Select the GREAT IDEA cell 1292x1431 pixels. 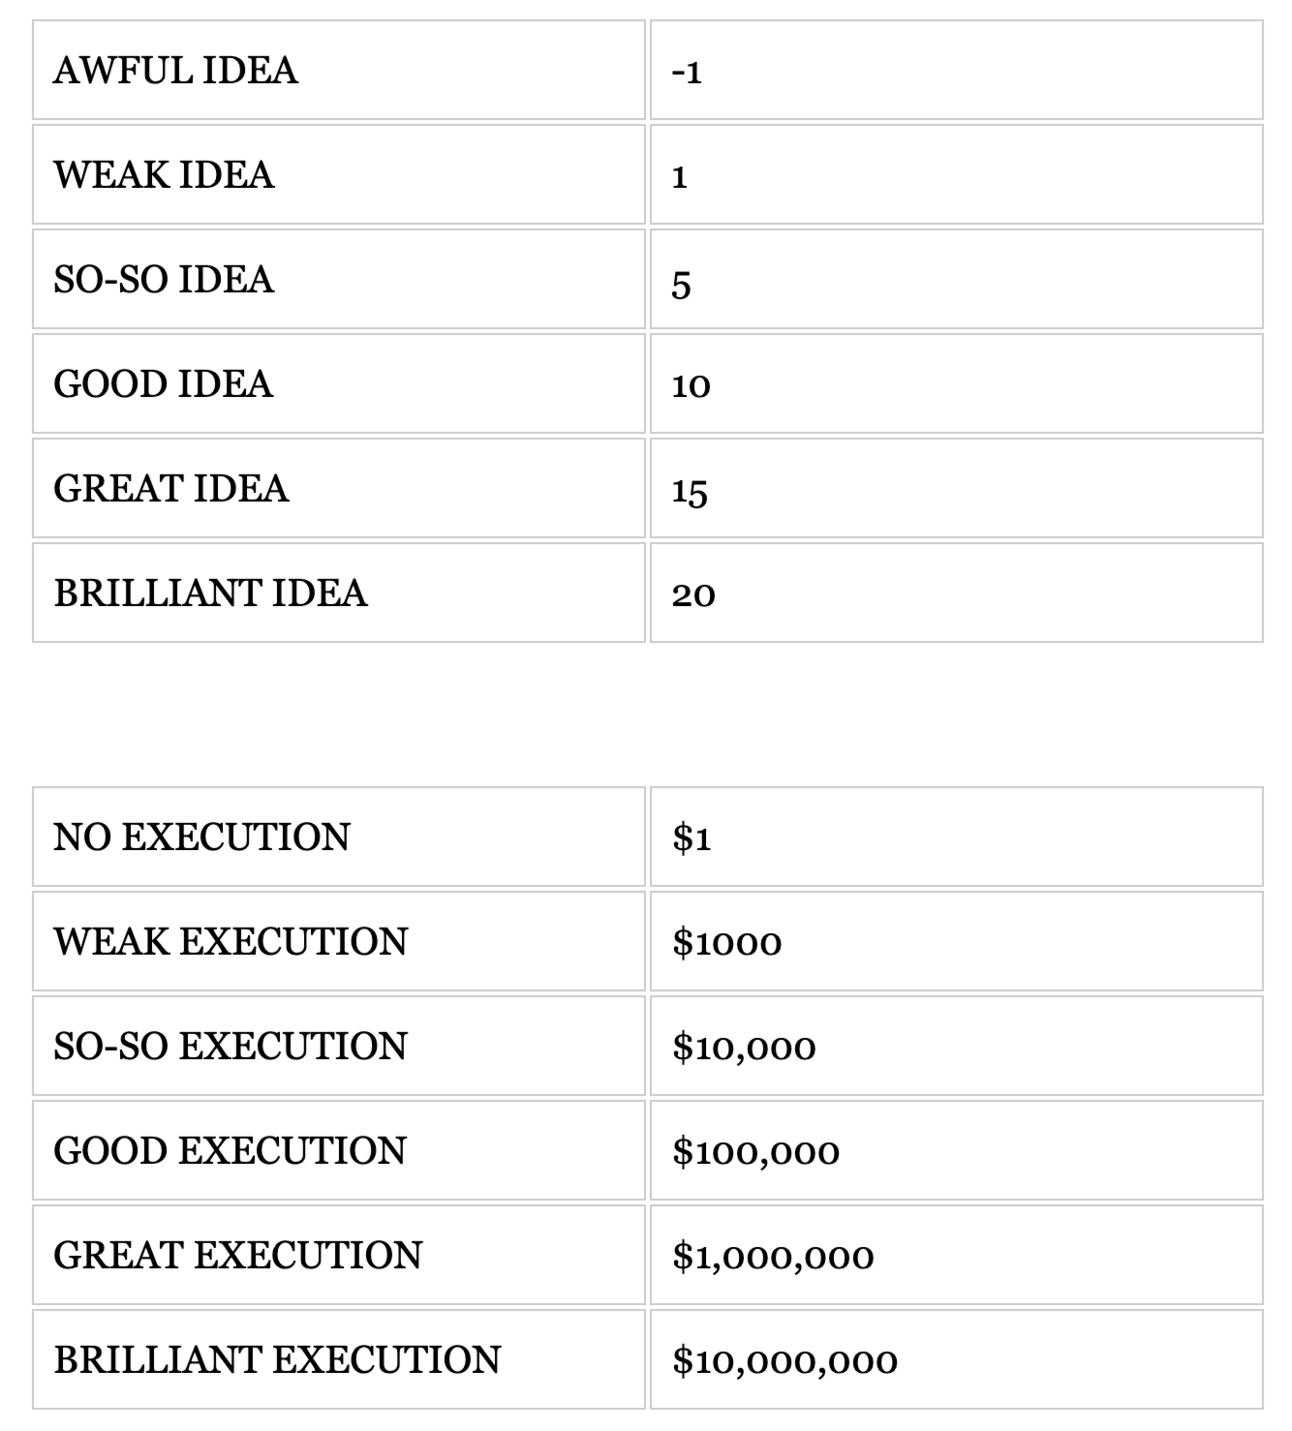click(x=171, y=489)
